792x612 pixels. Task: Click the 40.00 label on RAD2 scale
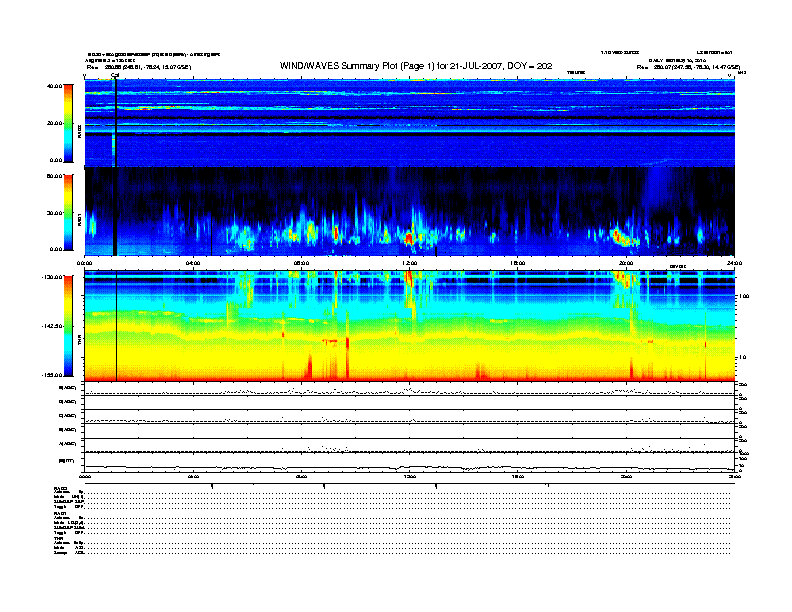point(54,86)
